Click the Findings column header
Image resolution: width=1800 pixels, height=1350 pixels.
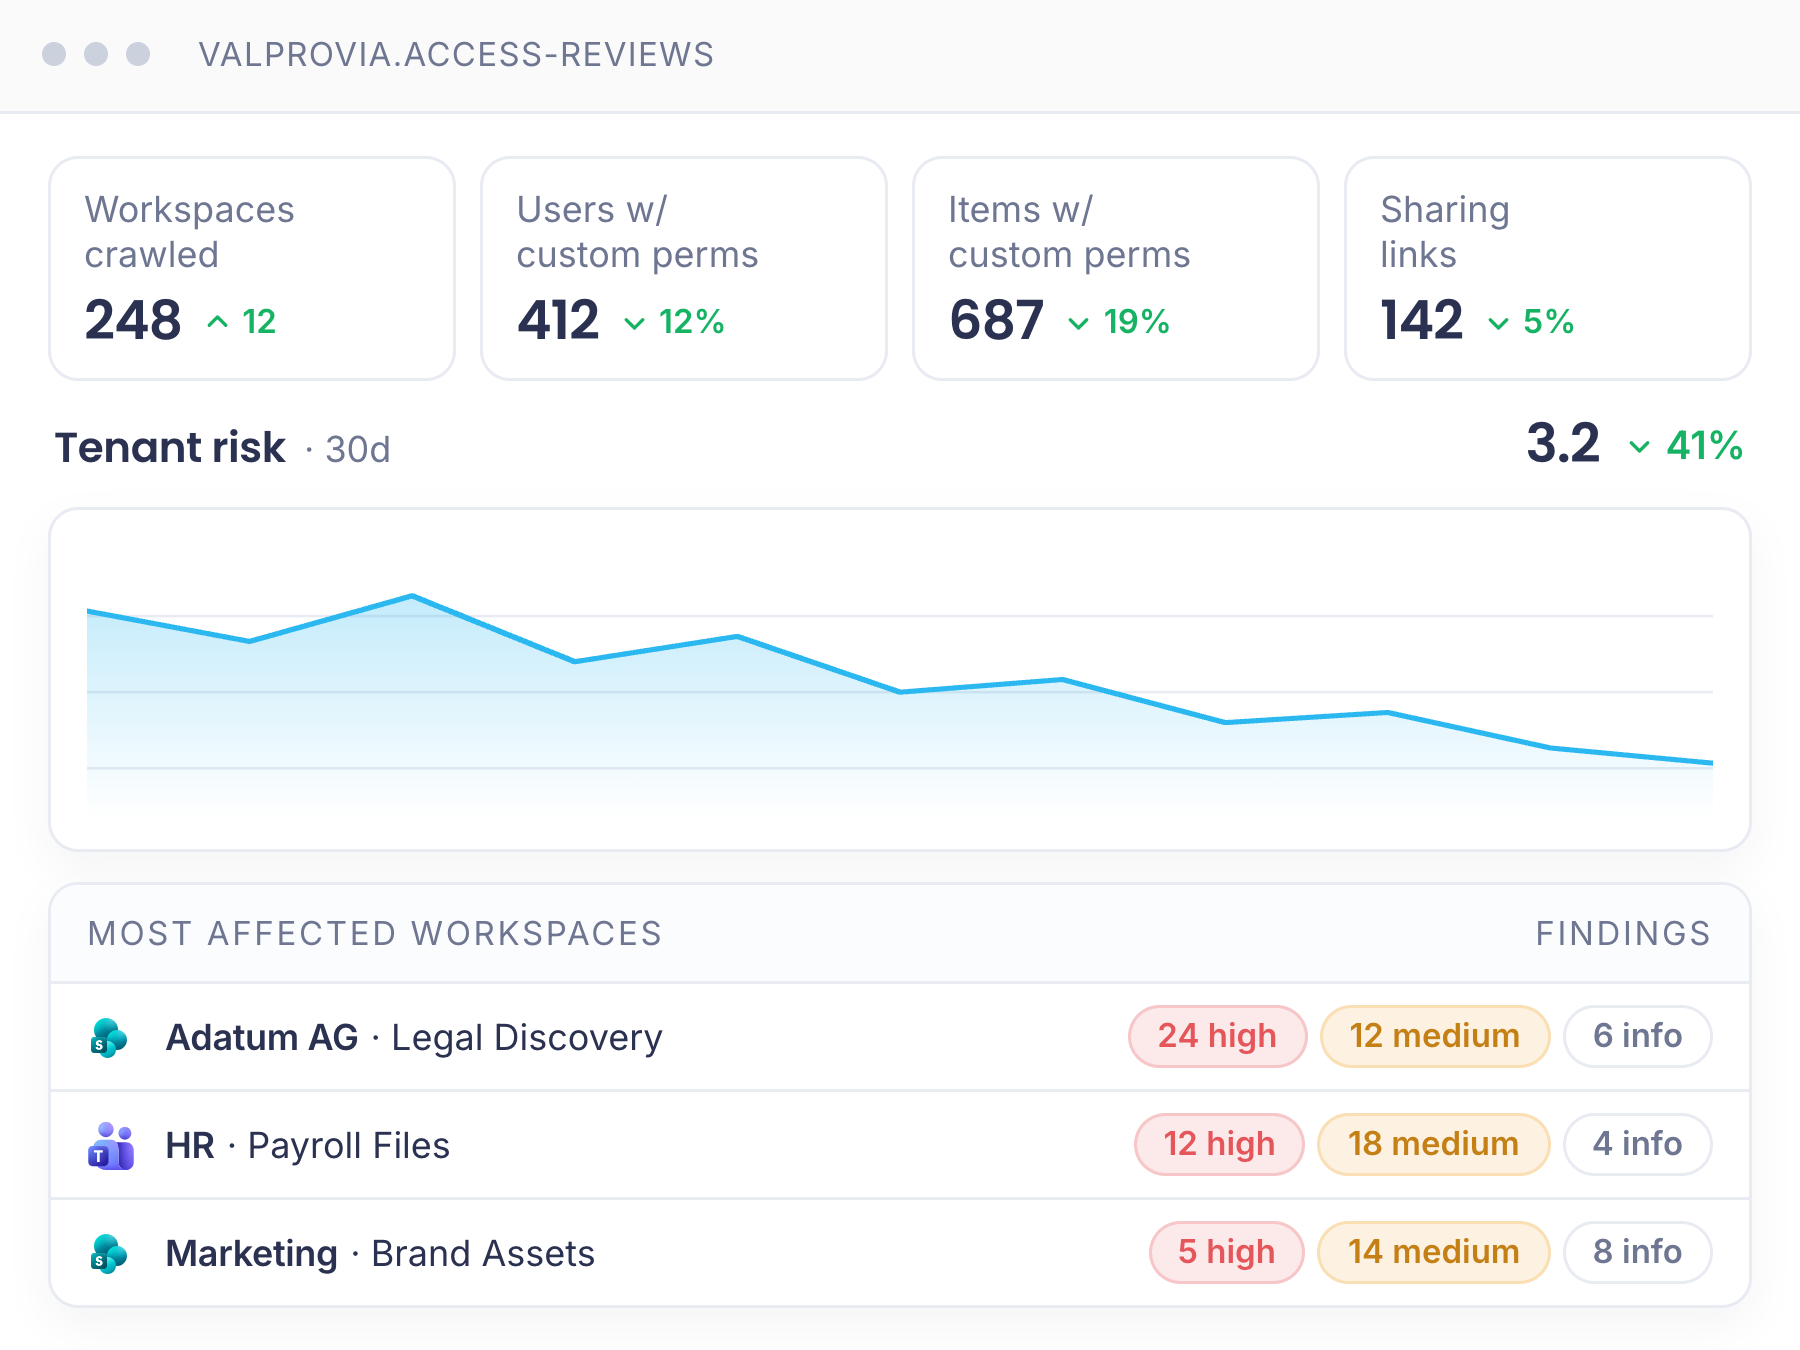1623,933
